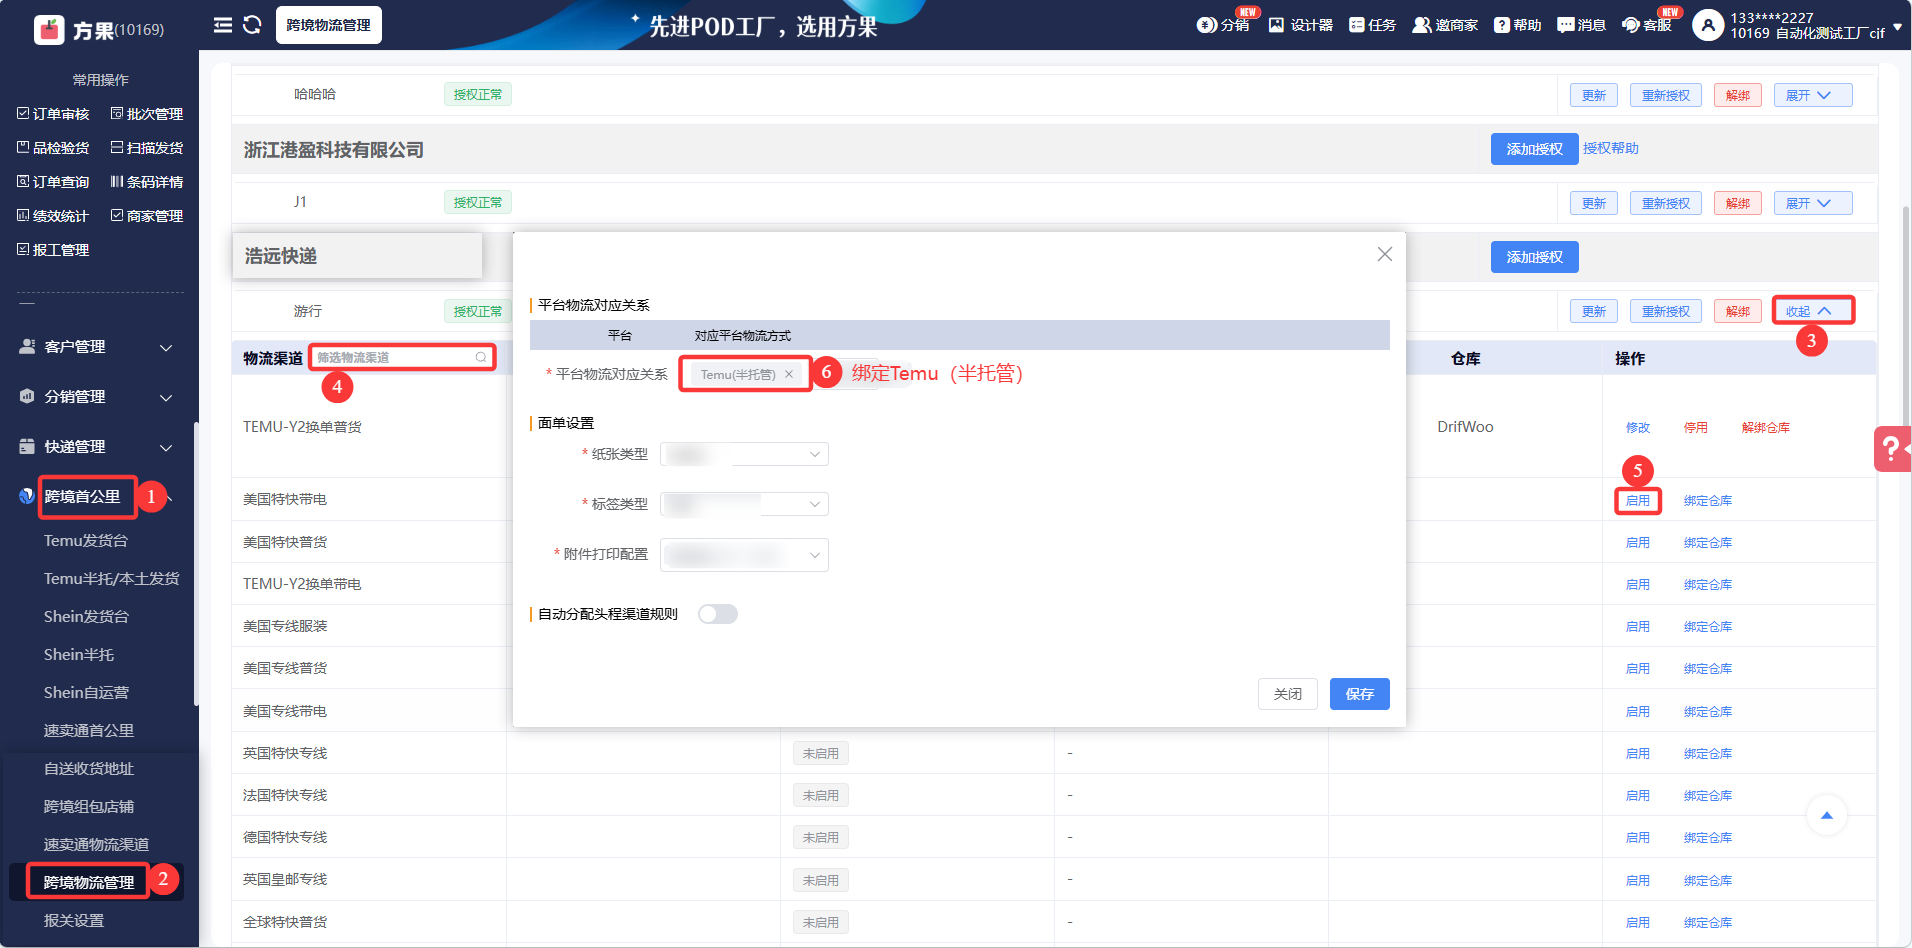This screenshot has width=1912, height=948.
Task: Collapse sidebar with the menu fold icon
Action: click(x=223, y=25)
